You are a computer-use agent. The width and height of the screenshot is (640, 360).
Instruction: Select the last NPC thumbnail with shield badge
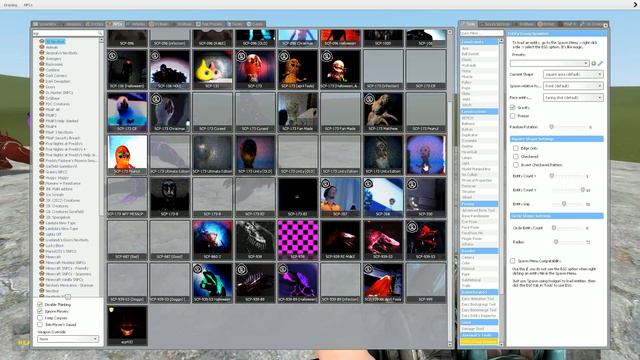pos(127,325)
